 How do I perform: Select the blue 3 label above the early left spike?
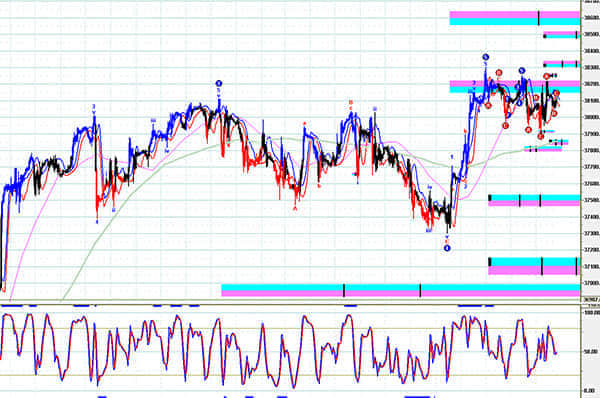coord(94,106)
